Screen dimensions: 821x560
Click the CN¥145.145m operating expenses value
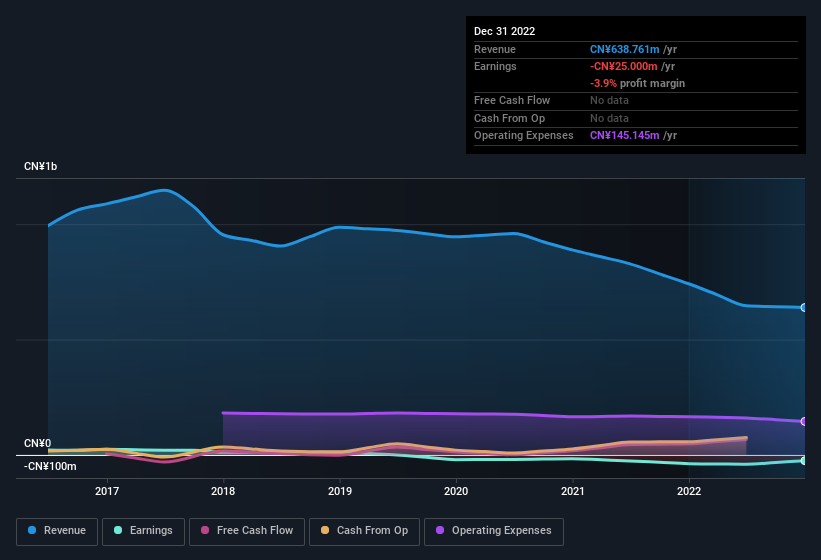click(x=624, y=135)
